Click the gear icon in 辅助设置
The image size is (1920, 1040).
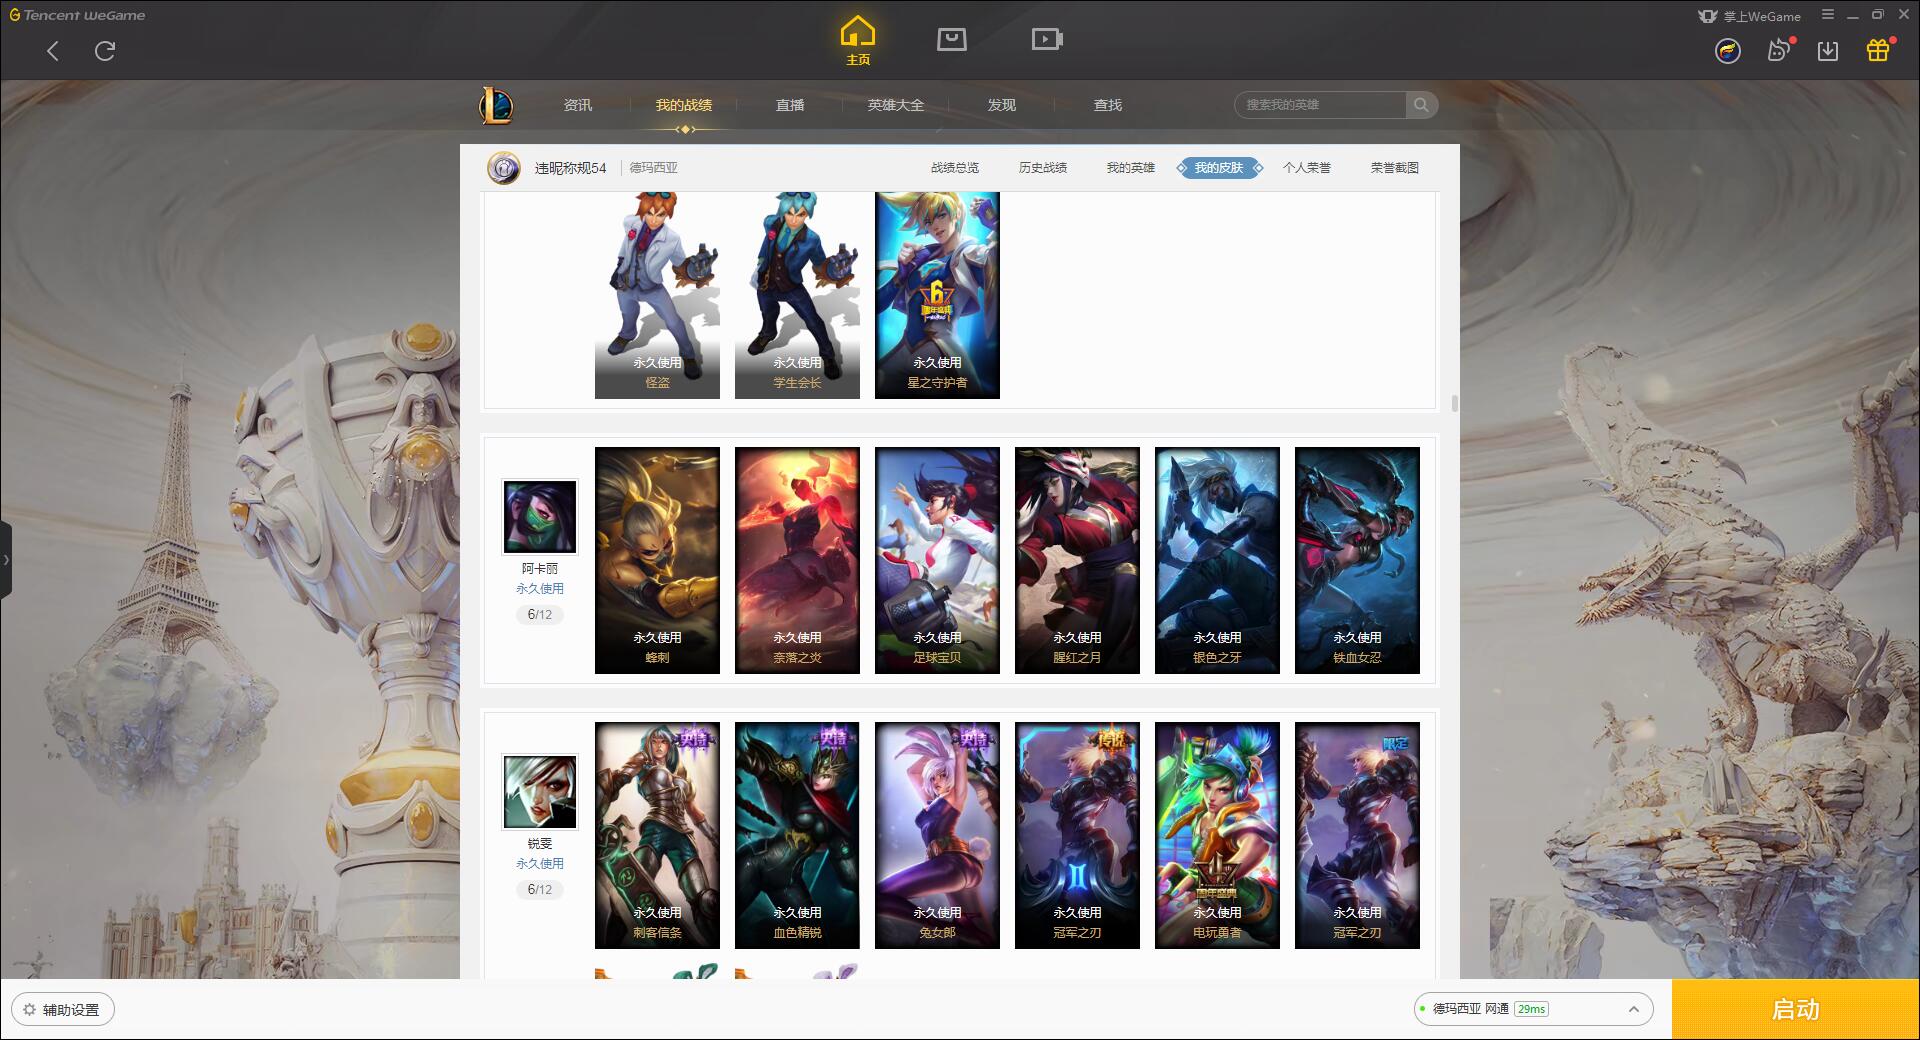tap(29, 1010)
